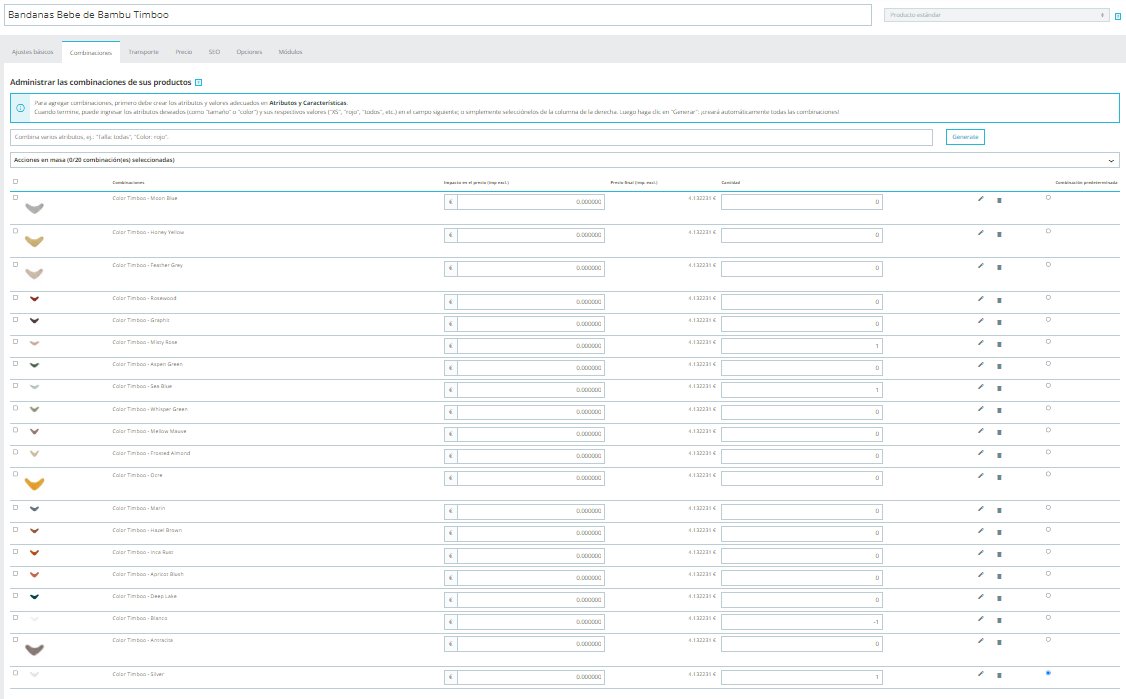Check the Ocre combination checkbox
Image resolution: width=1126 pixels, height=699 pixels.
coord(16,474)
